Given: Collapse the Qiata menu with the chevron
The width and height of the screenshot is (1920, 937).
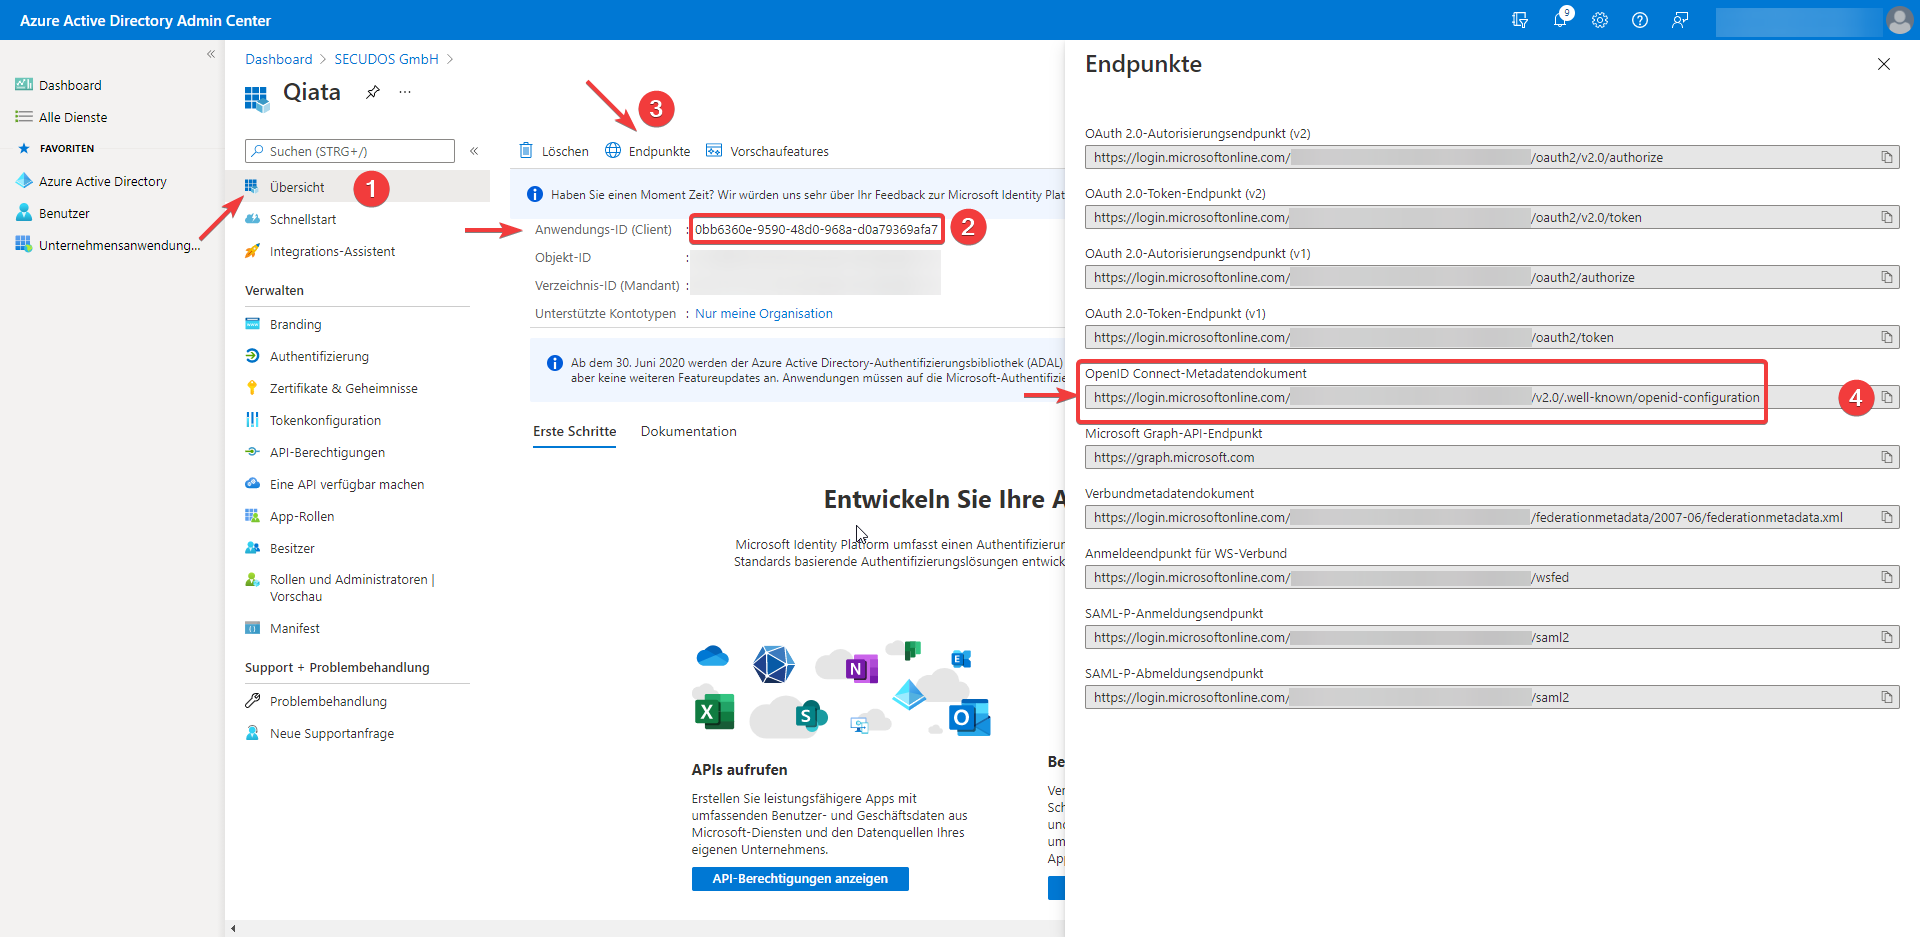Looking at the screenshot, I should (x=474, y=151).
